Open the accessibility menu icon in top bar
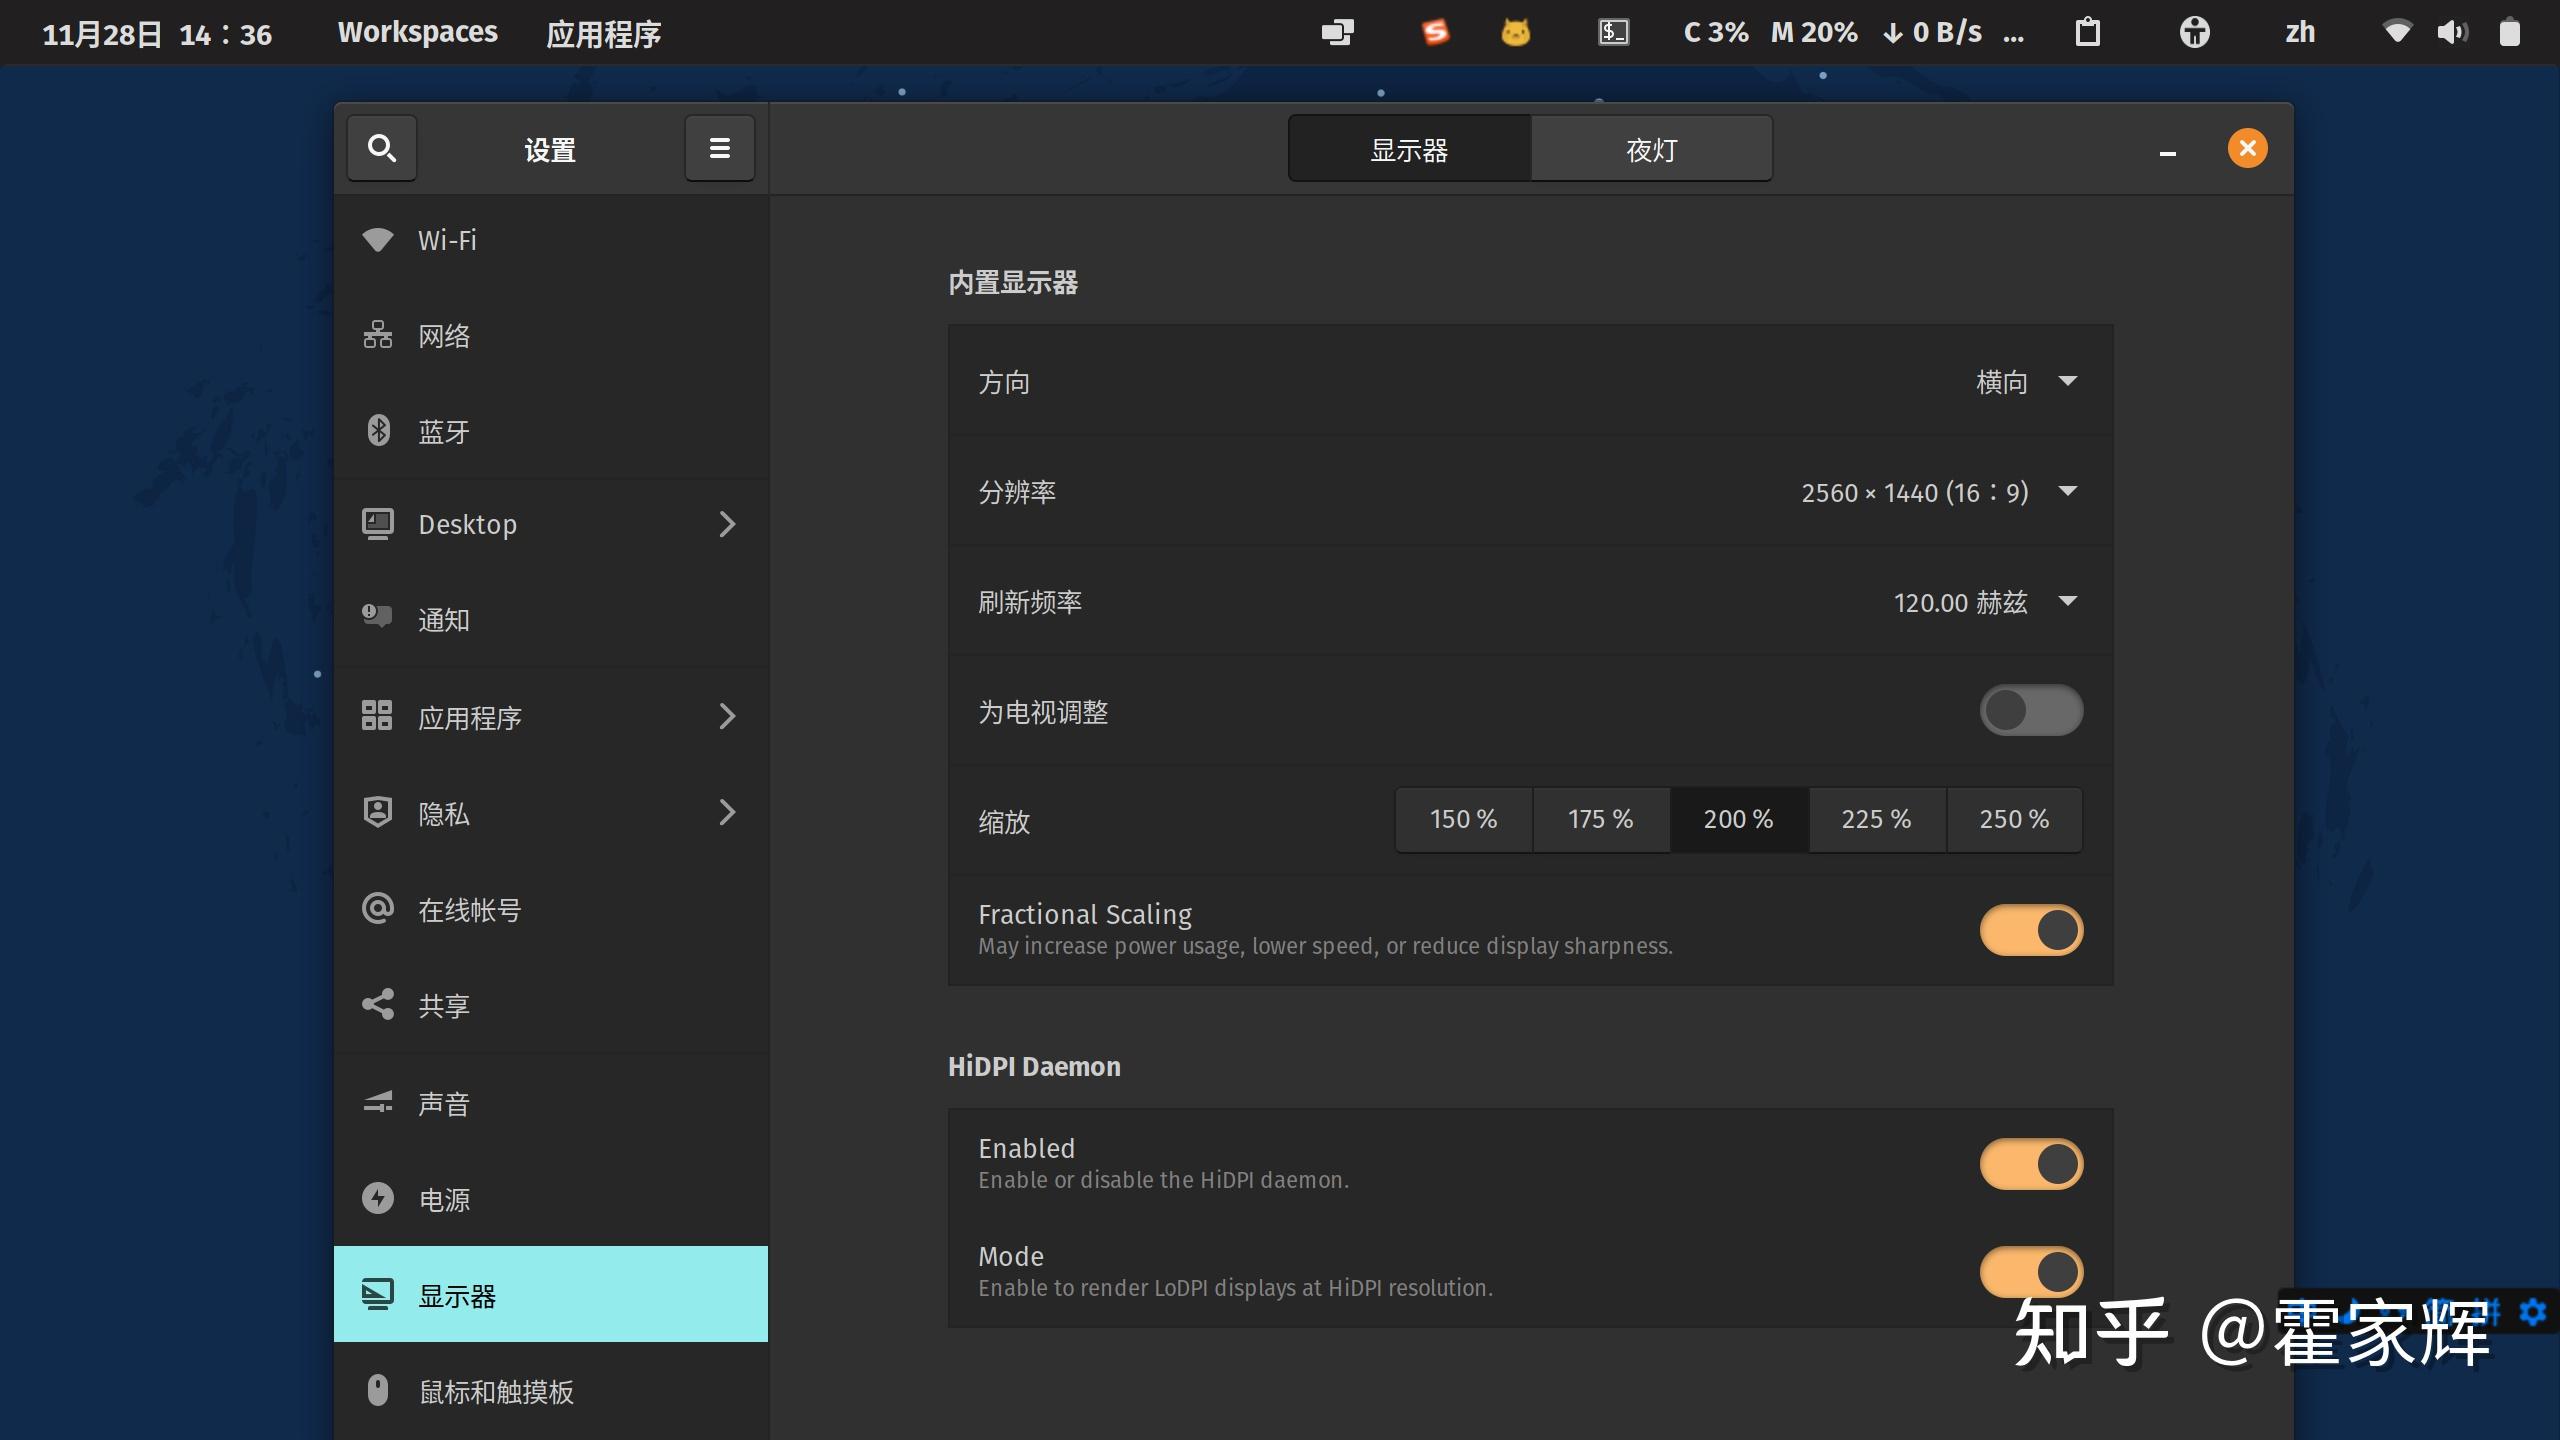 tap(2194, 32)
